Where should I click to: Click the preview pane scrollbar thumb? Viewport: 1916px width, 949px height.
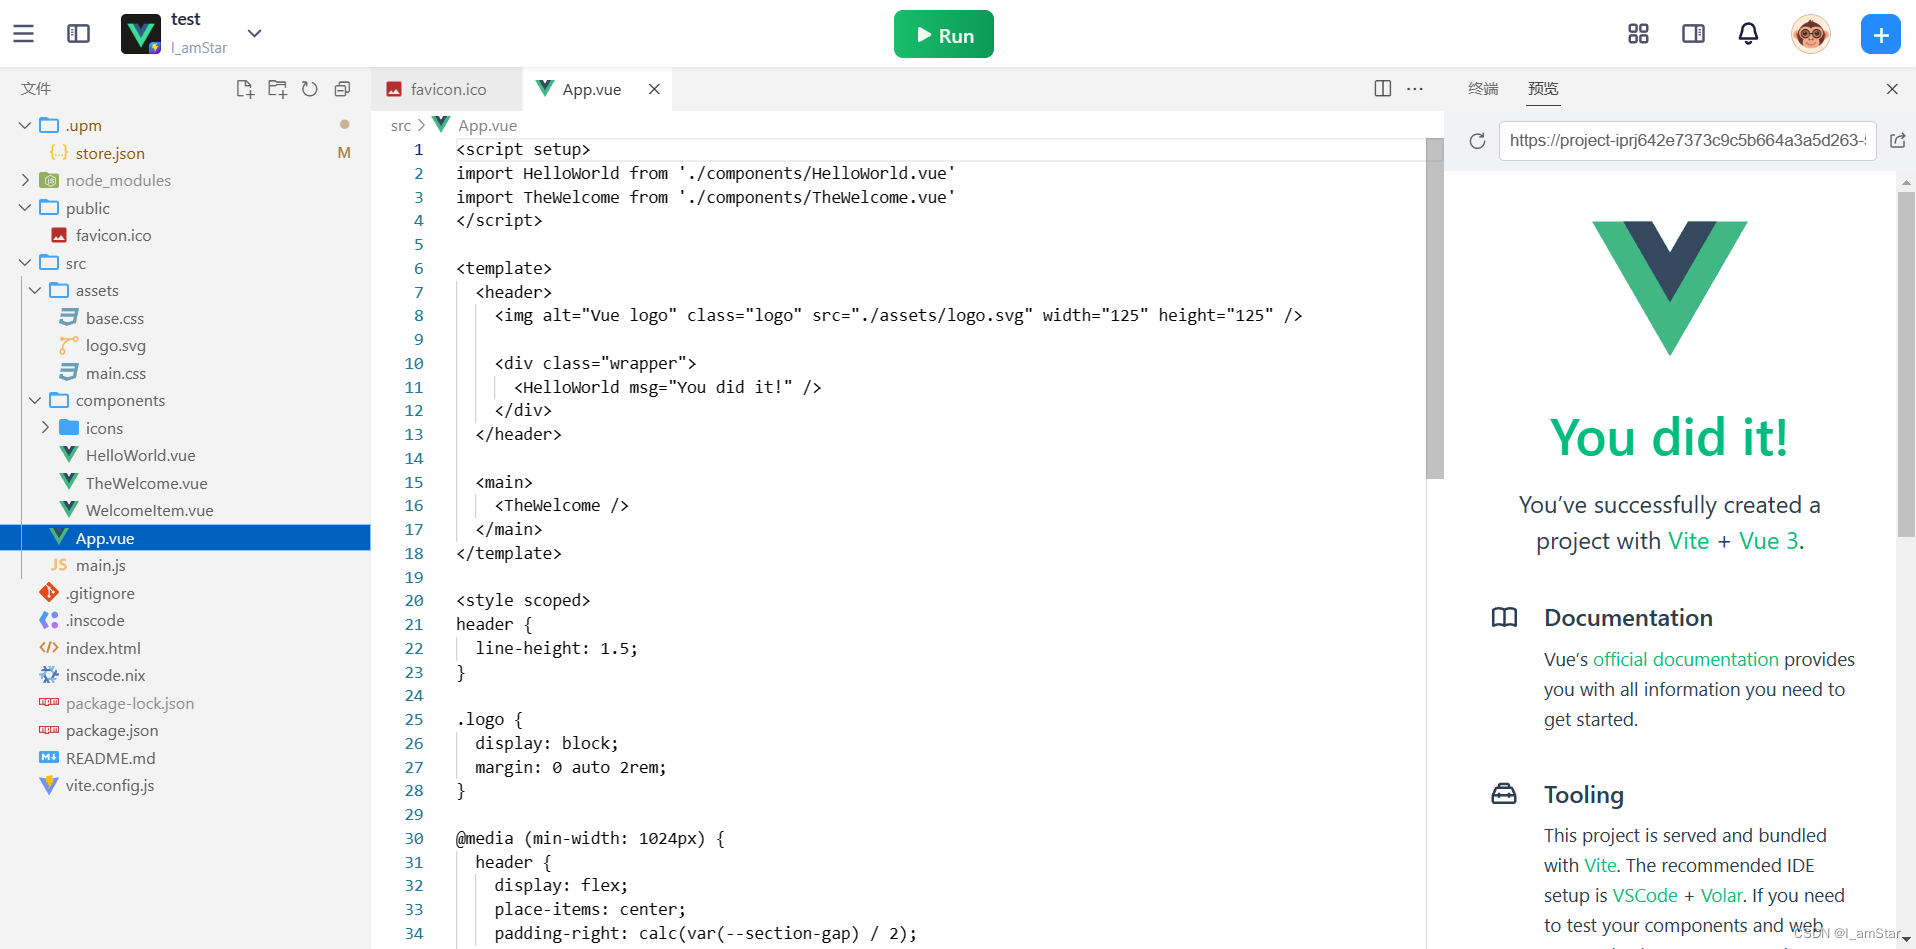tap(1906, 365)
